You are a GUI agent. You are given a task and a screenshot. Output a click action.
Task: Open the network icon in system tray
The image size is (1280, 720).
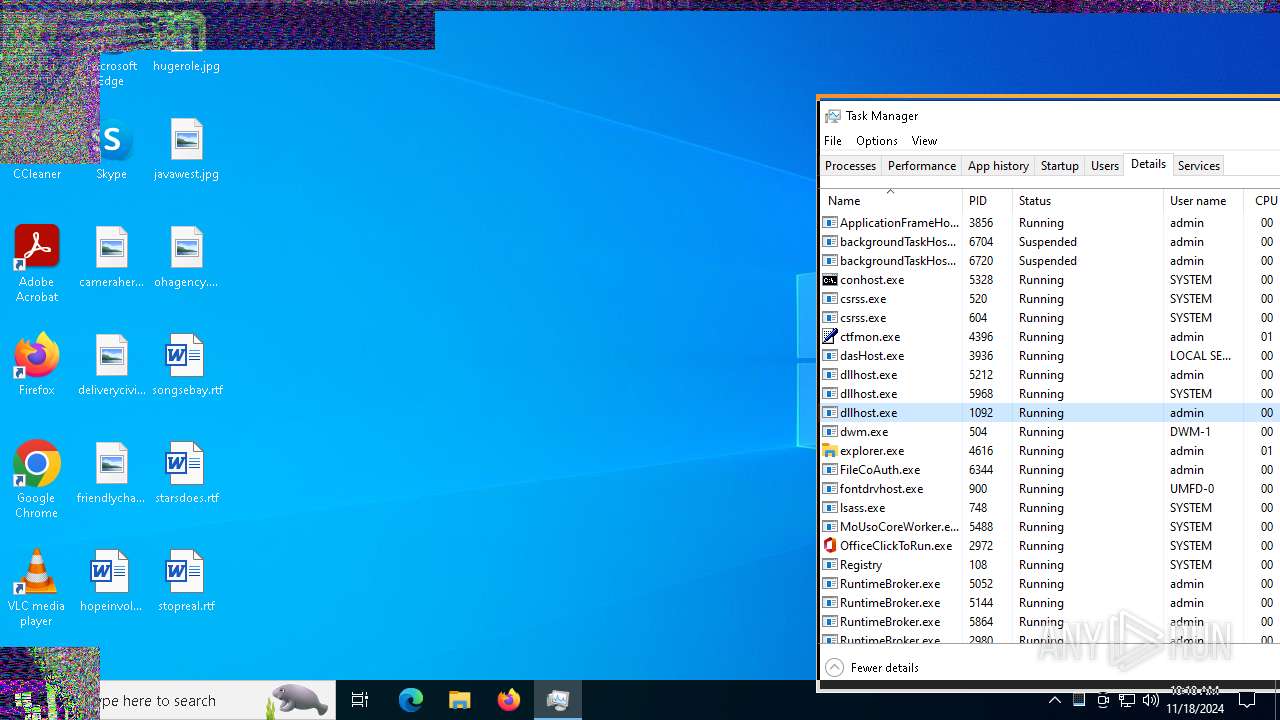pyautogui.click(x=1127, y=700)
